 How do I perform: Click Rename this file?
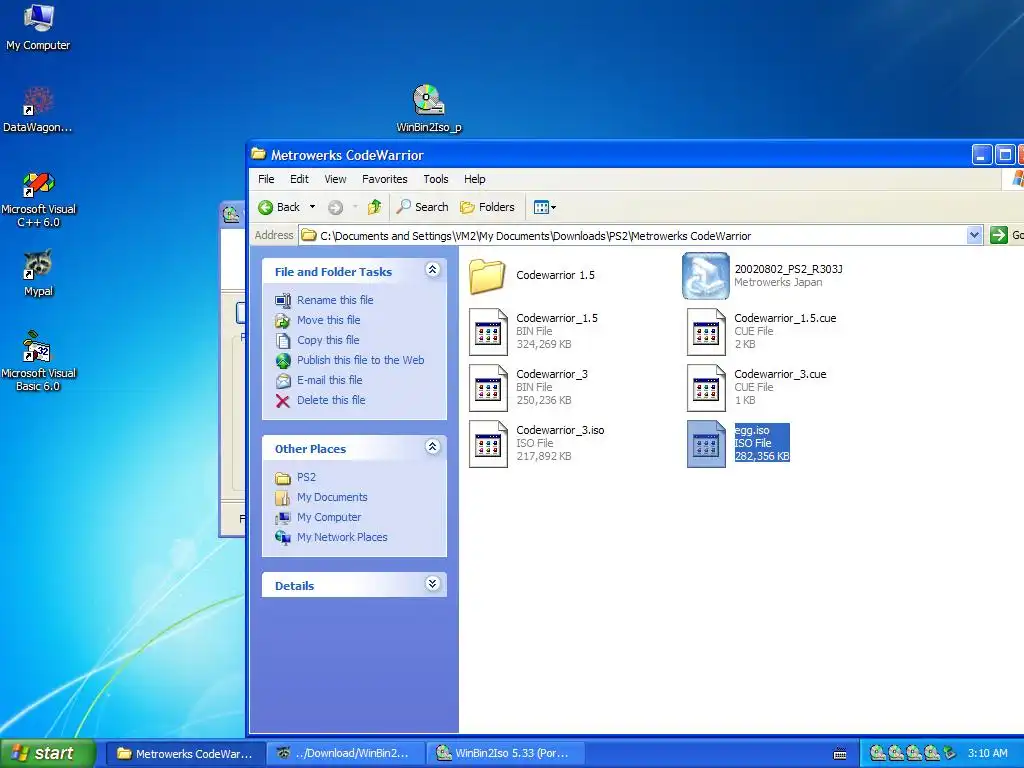point(335,300)
